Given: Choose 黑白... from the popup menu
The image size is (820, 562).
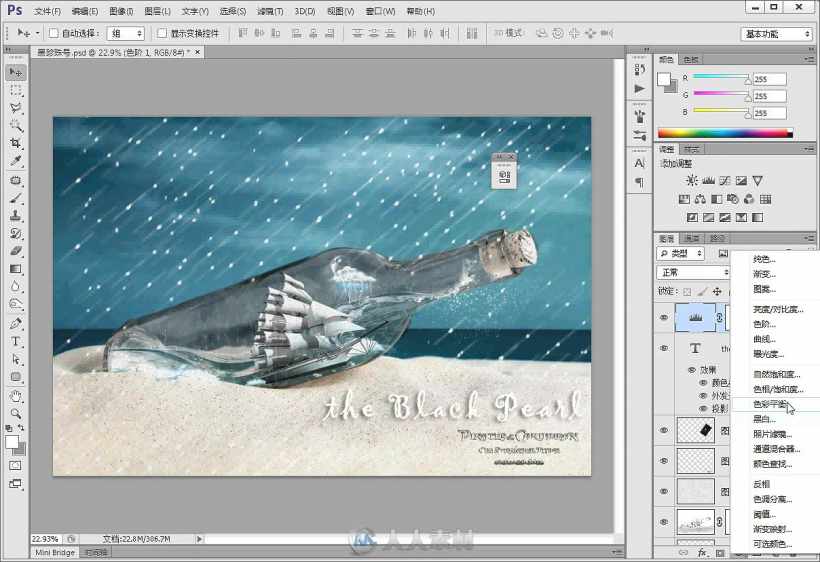Looking at the screenshot, I should (764, 419).
